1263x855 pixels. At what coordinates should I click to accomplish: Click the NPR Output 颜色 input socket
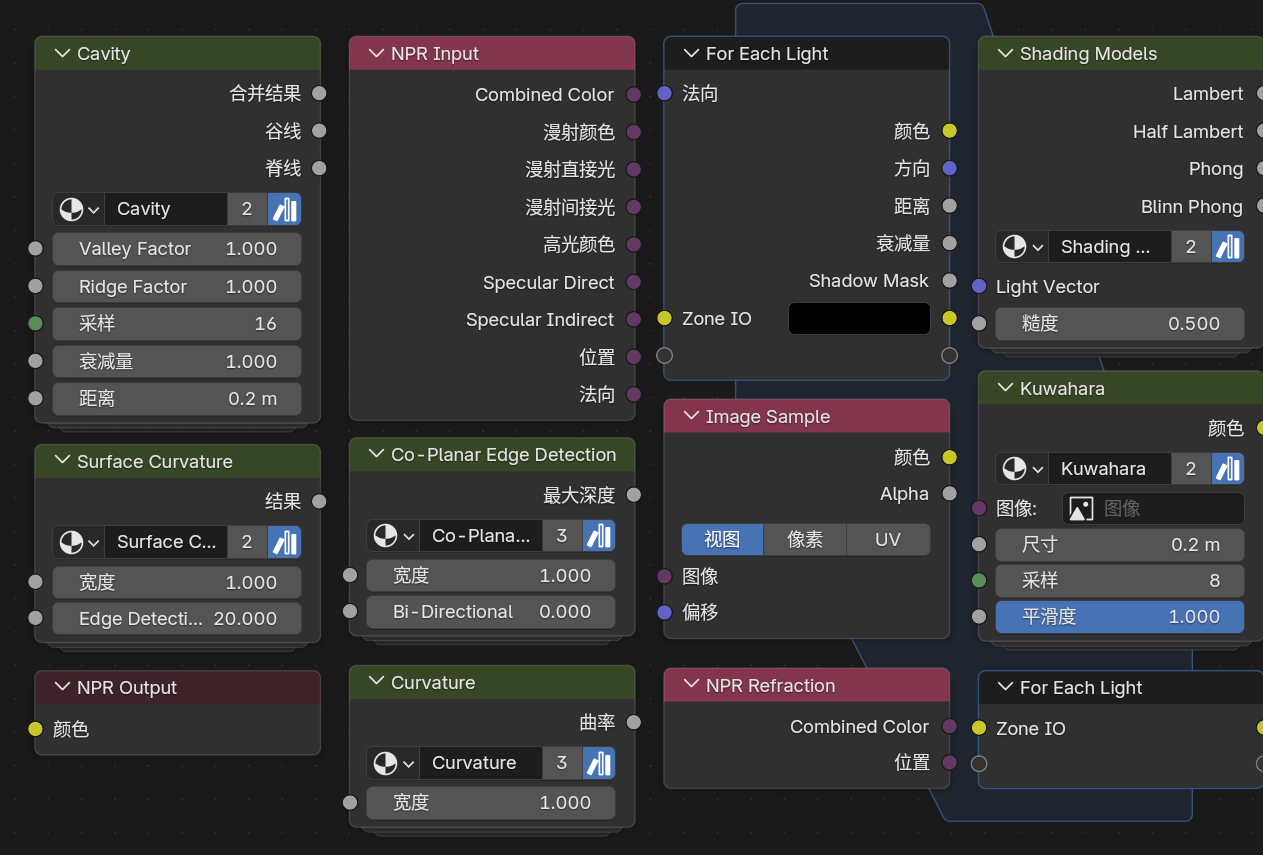click(36, 730)
